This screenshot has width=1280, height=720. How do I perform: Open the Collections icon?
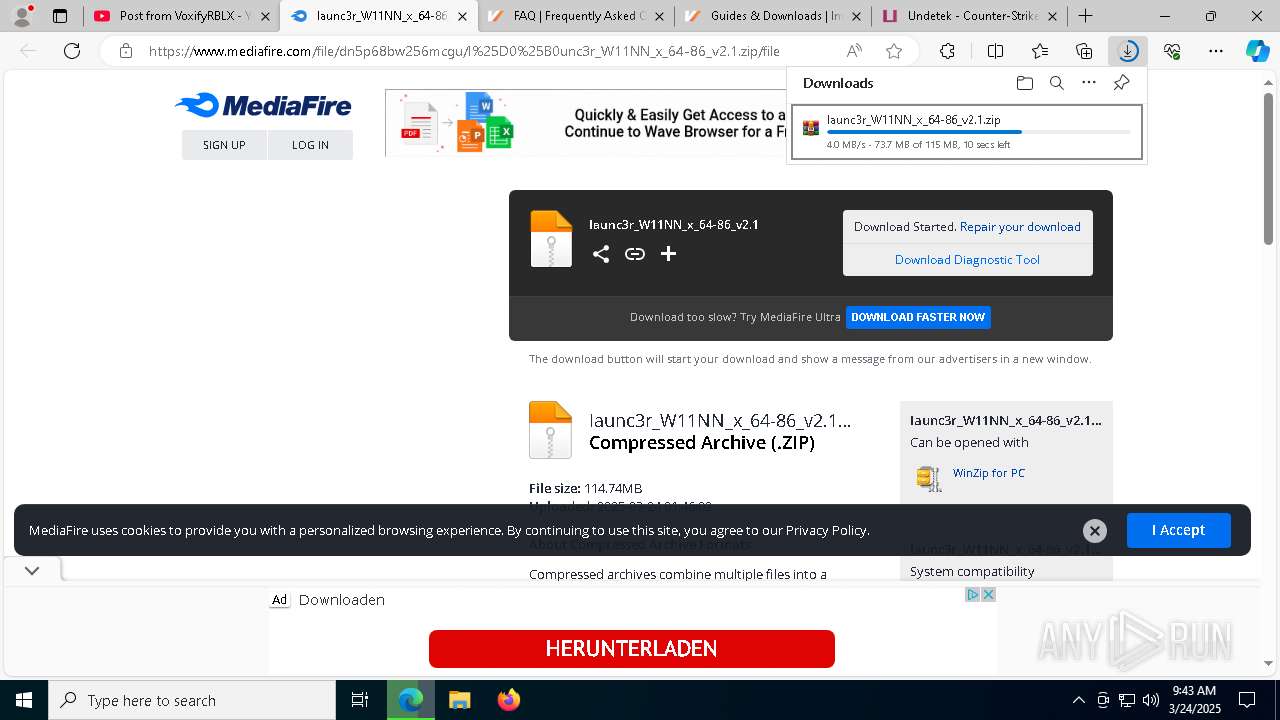(1084, 51)
